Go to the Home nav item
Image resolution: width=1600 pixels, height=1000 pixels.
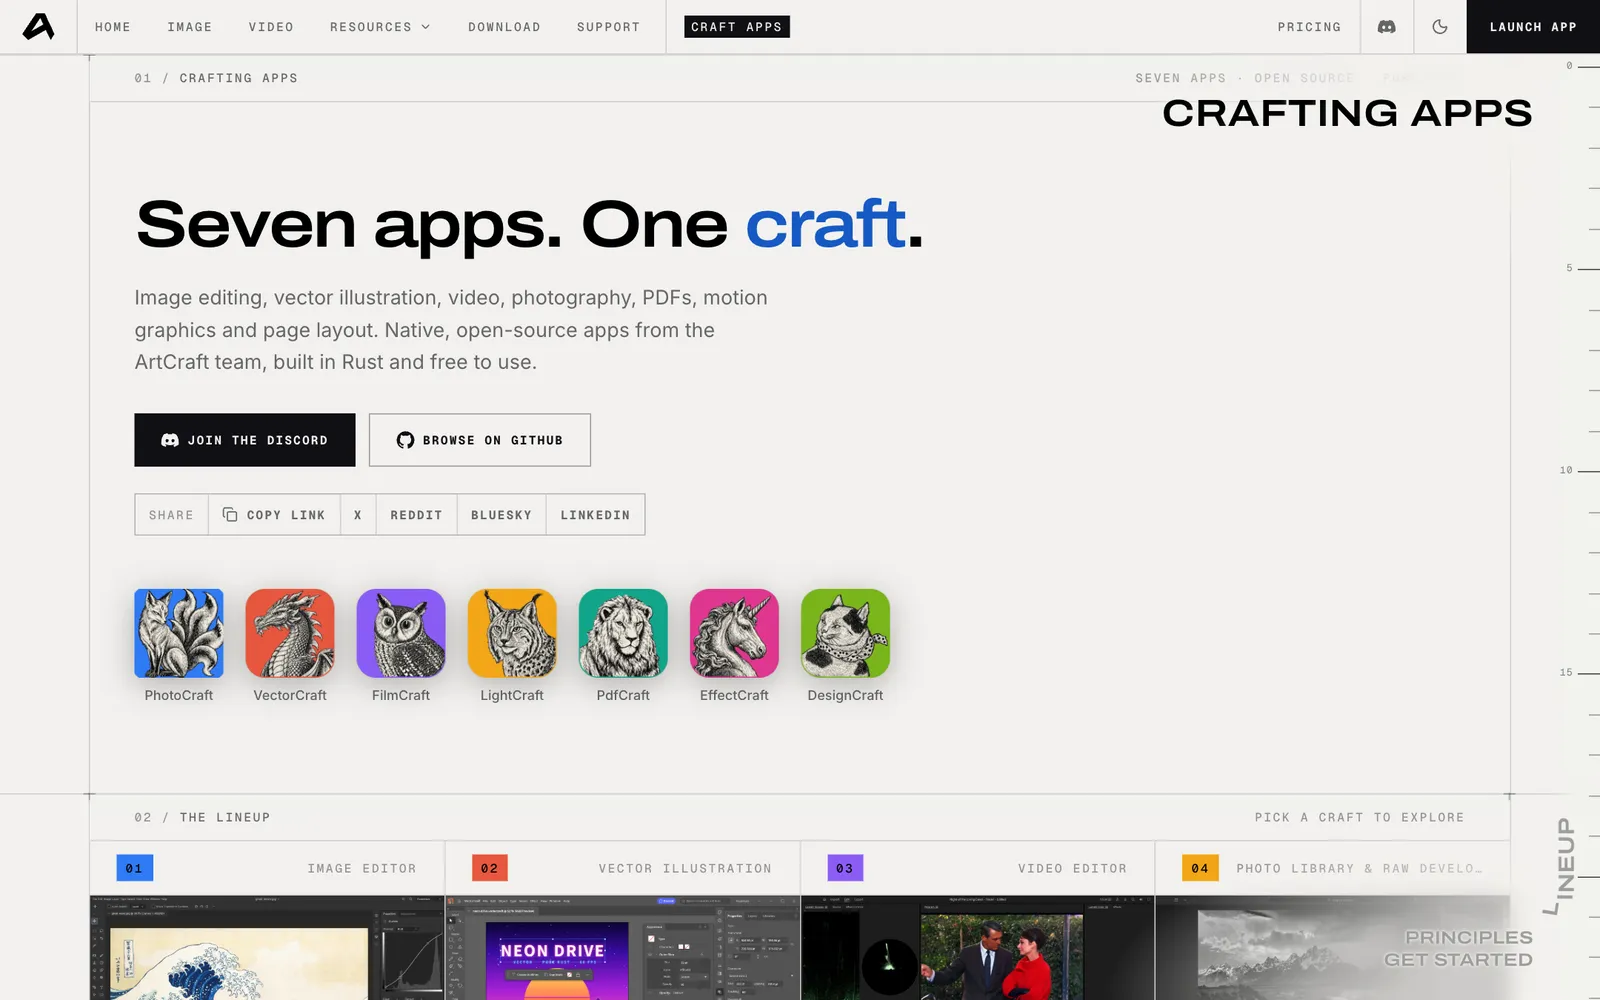click(113, 27)
